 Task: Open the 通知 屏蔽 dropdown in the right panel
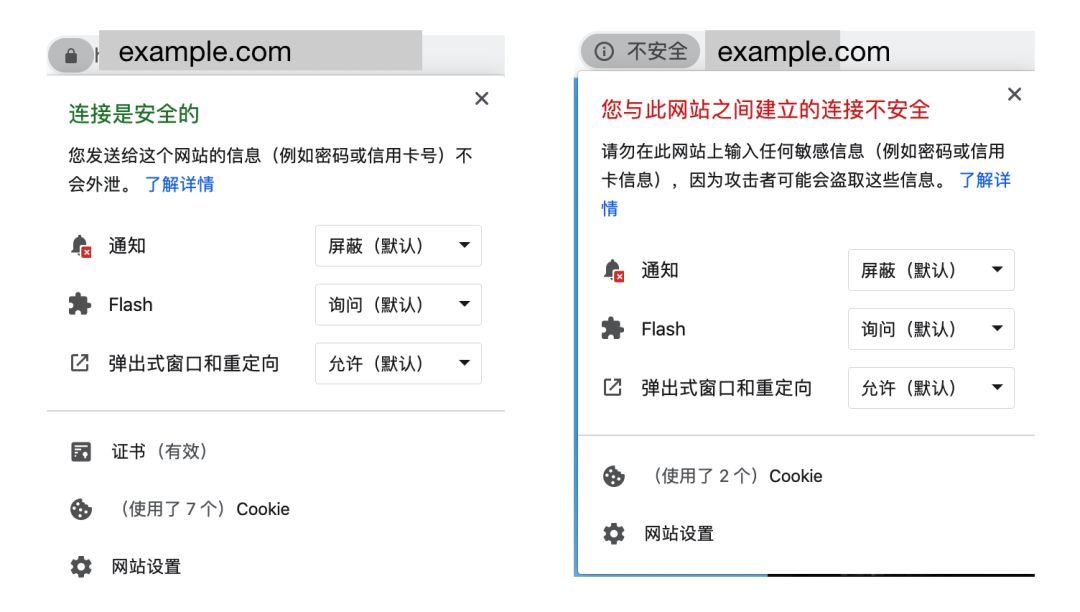coord(931,270)
